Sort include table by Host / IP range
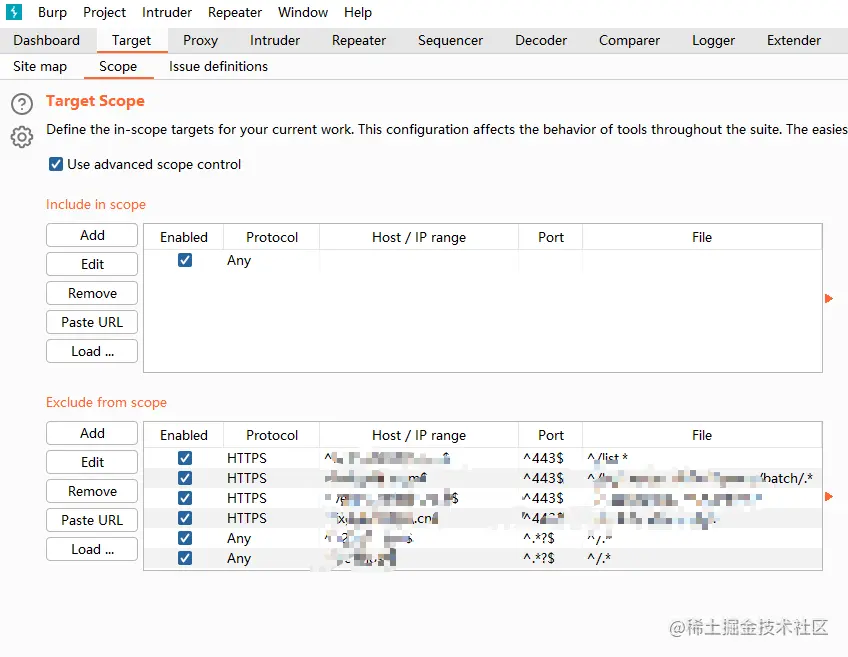 coord(419,237)
